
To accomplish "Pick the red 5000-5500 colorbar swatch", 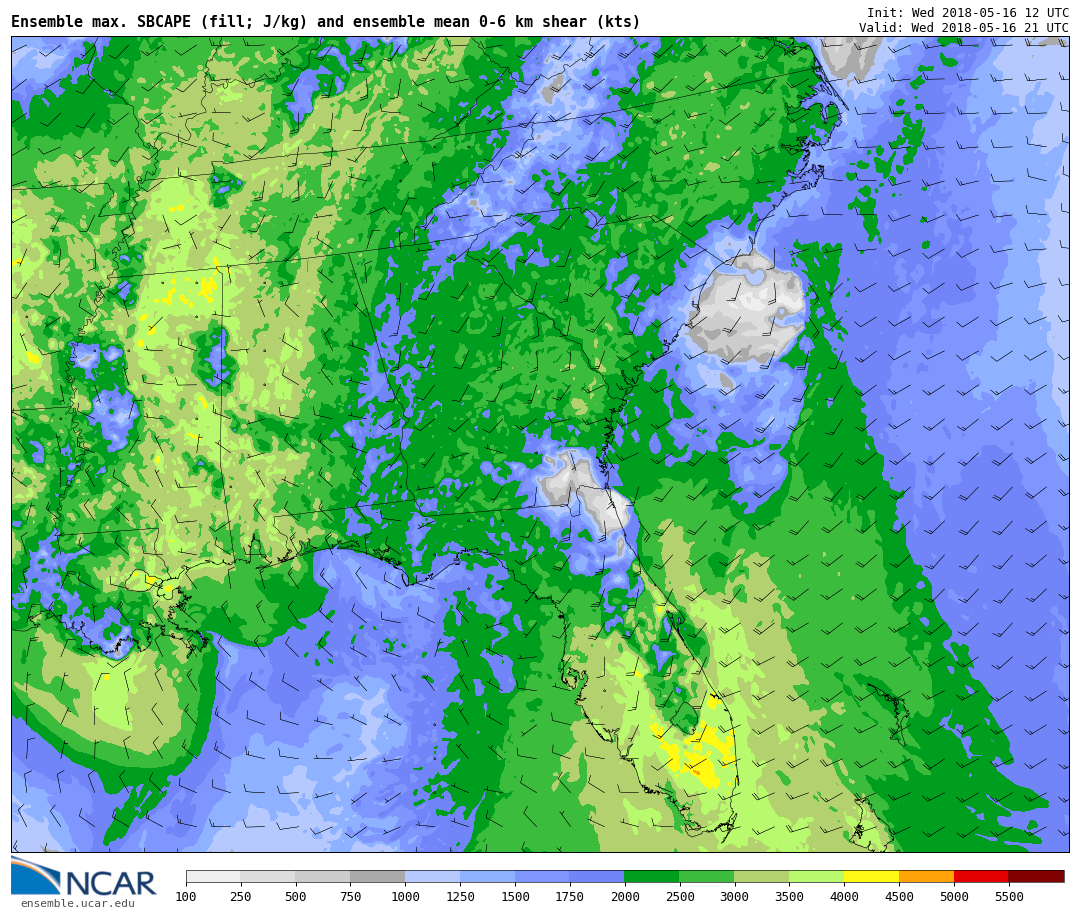I will click(x=982, y=876).
